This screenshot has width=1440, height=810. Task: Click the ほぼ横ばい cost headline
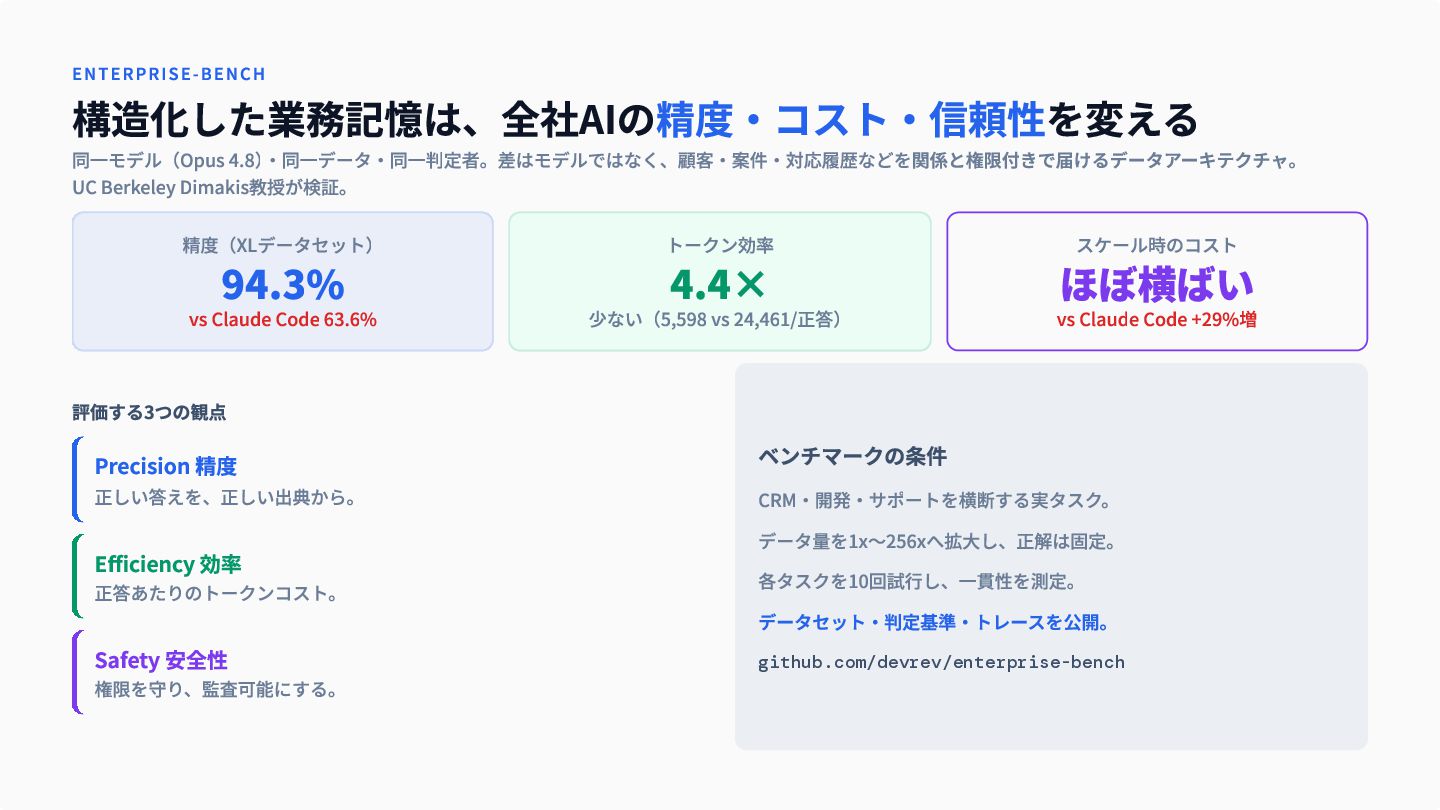pyautogui.click(x=1157, y=285)
